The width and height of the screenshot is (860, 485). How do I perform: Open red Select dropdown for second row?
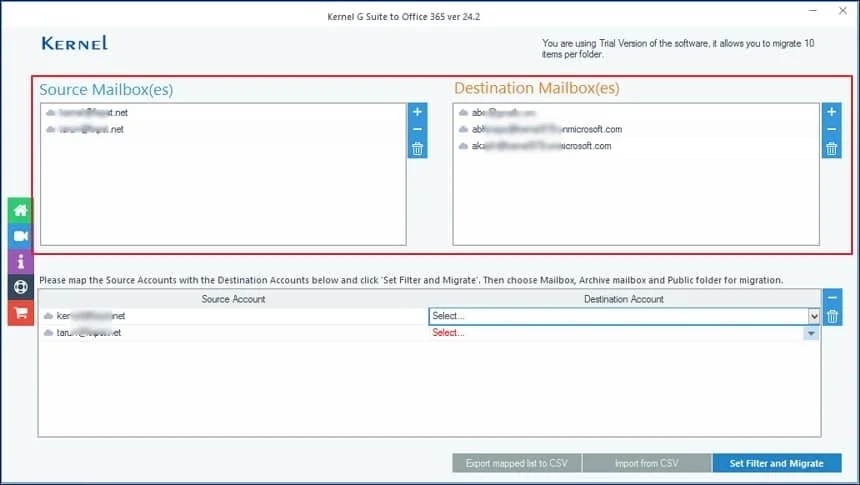(x=811, y=333)
